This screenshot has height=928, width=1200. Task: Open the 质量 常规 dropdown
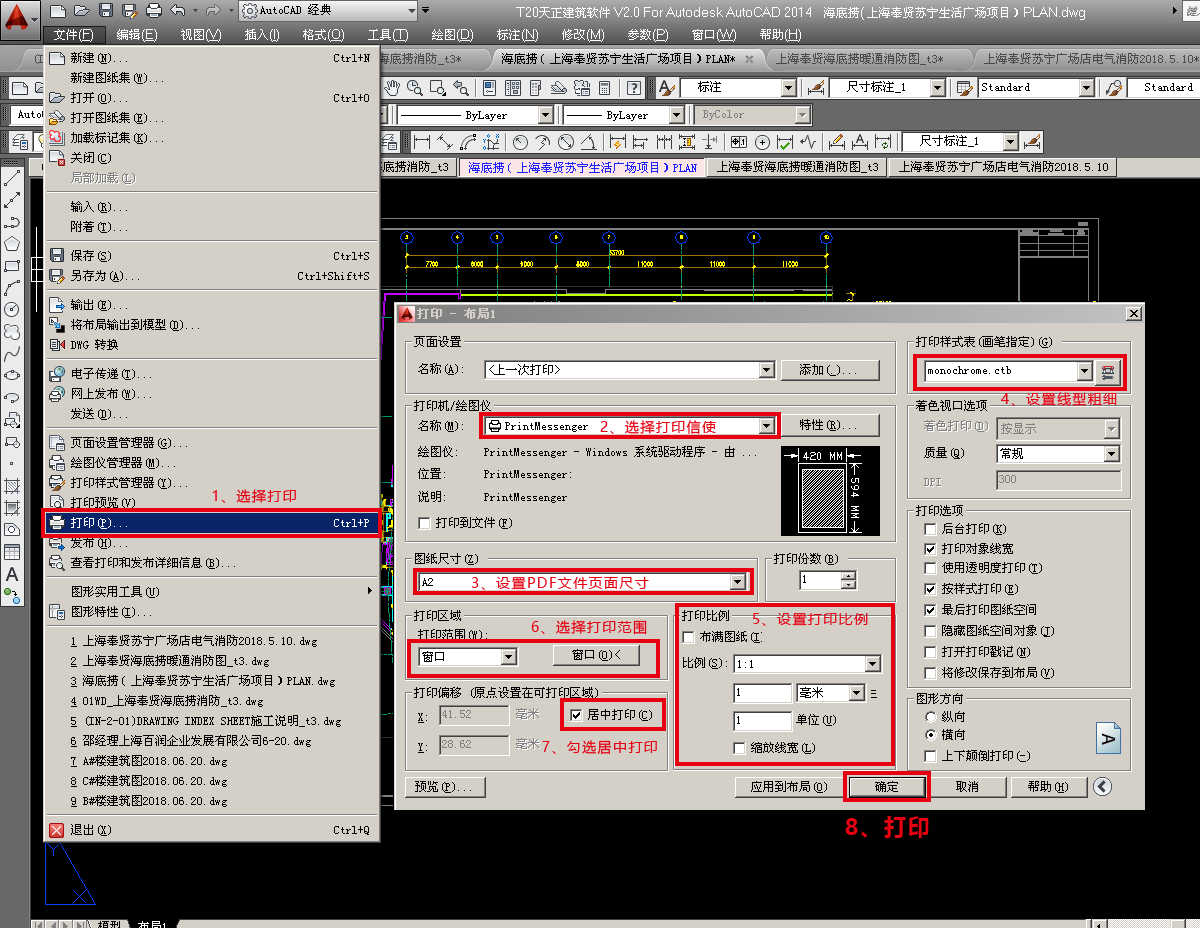pyautogui.click(x=1111, y=454)
